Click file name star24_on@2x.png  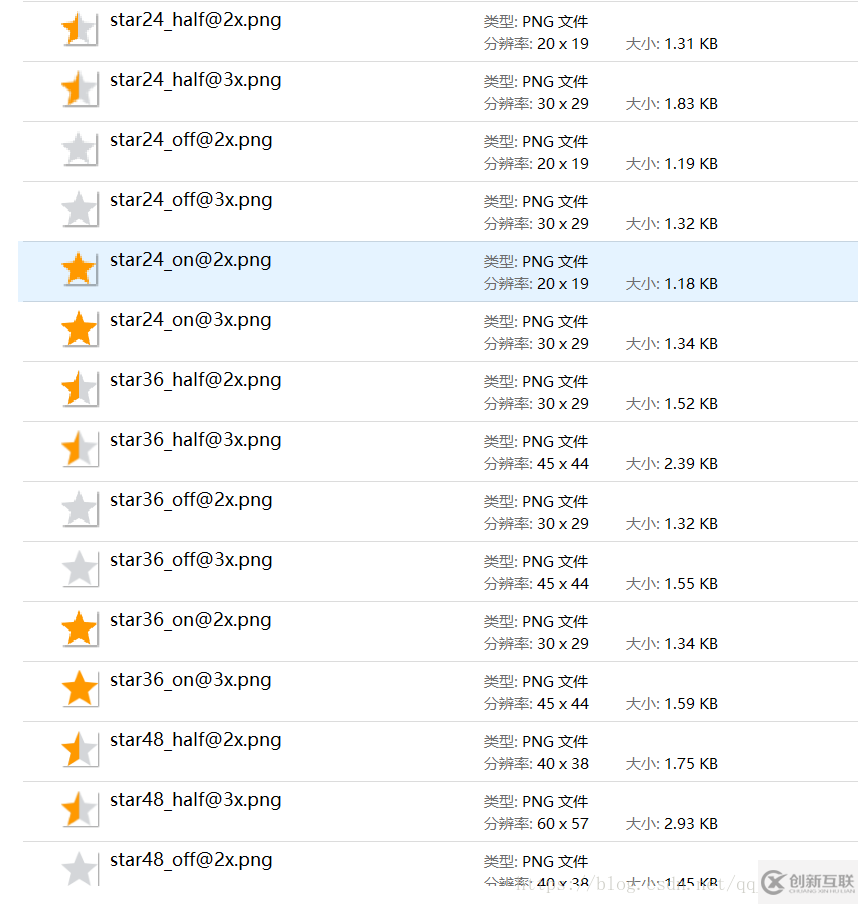pos(190,261)
